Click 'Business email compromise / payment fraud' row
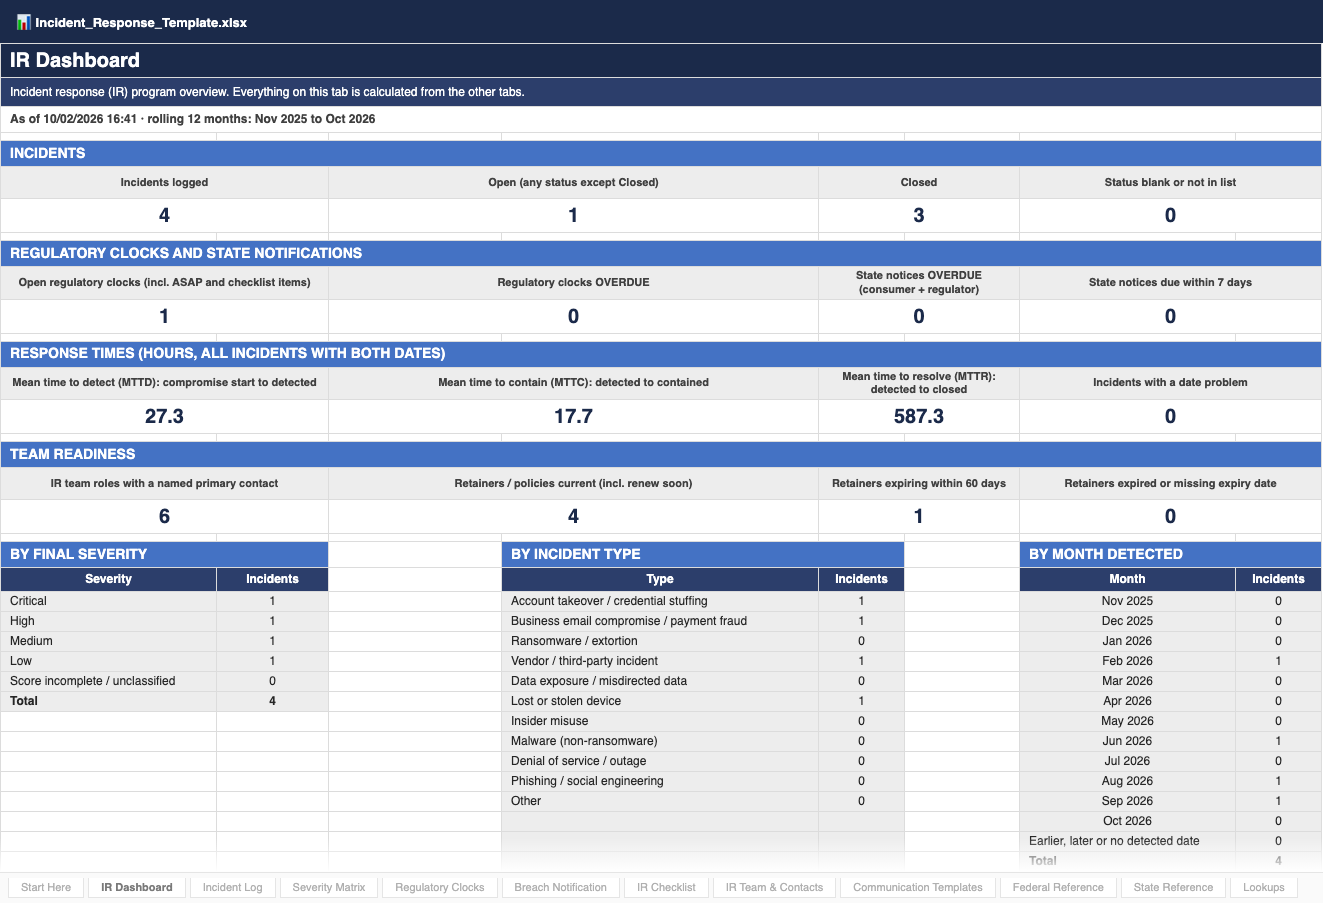 coord(702,621)
